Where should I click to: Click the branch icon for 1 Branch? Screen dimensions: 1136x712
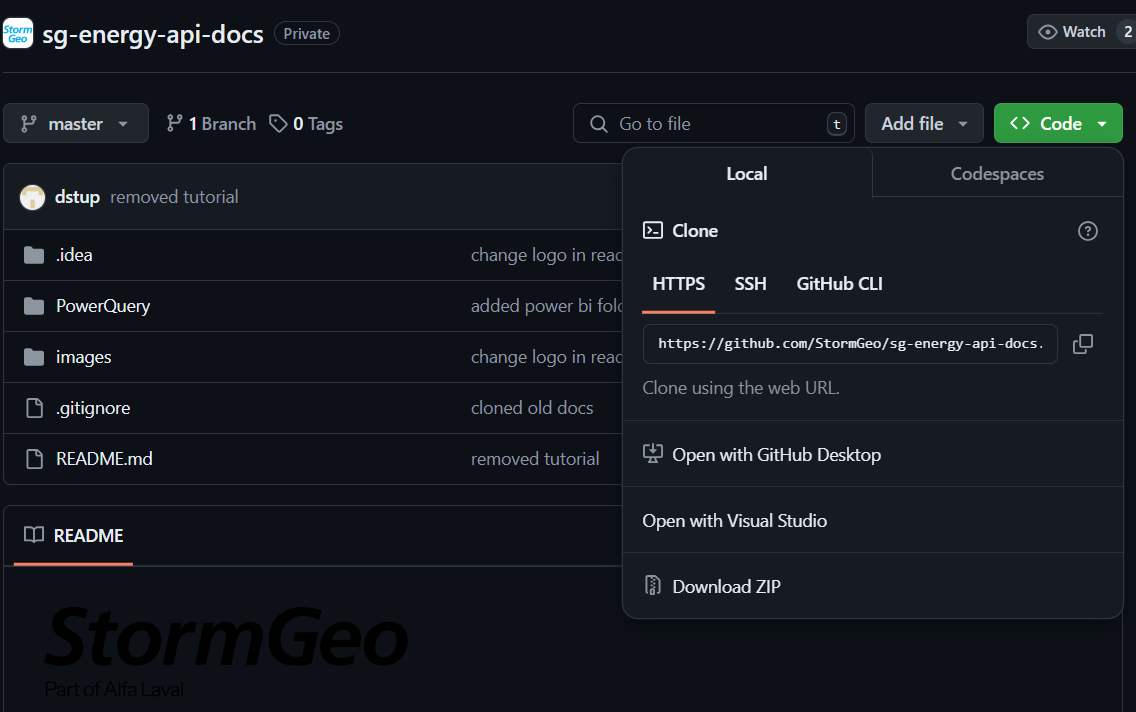[174, 124]
